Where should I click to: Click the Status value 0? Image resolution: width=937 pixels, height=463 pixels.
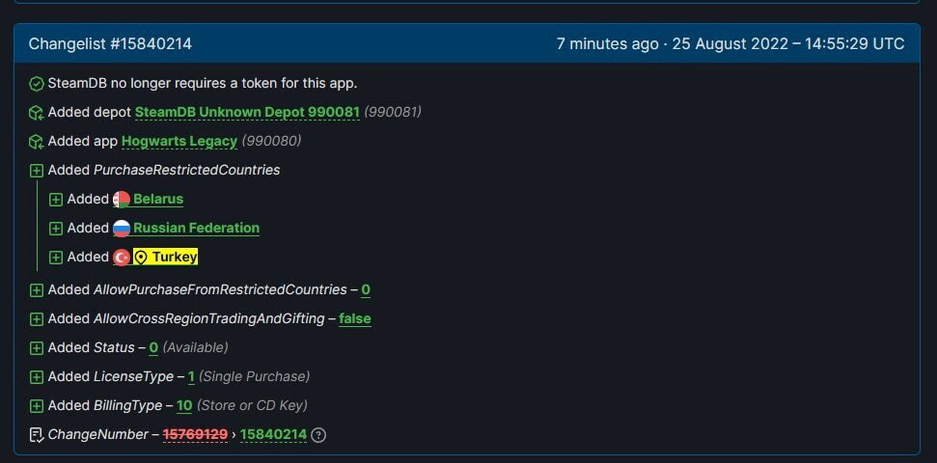[154, 347]
